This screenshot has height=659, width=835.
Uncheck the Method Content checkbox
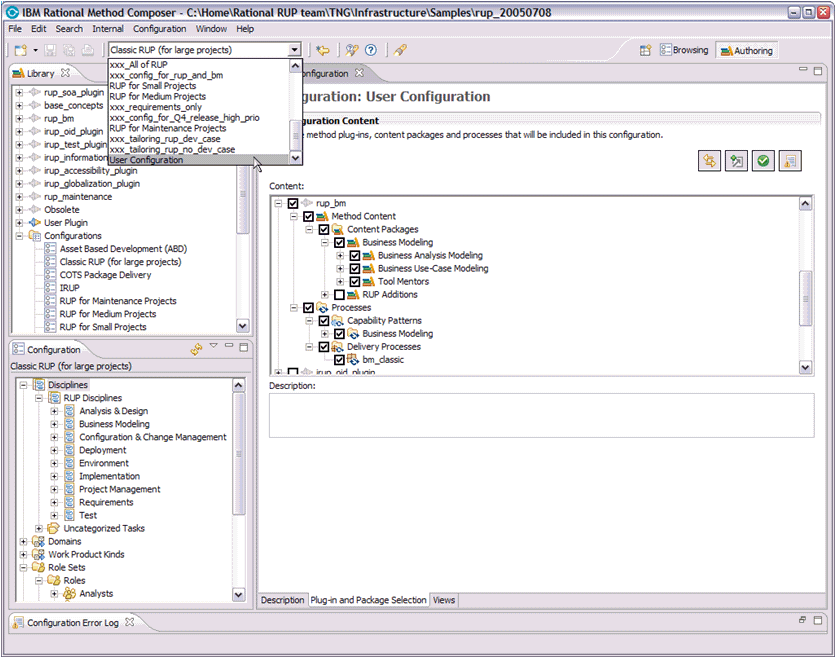308,216
